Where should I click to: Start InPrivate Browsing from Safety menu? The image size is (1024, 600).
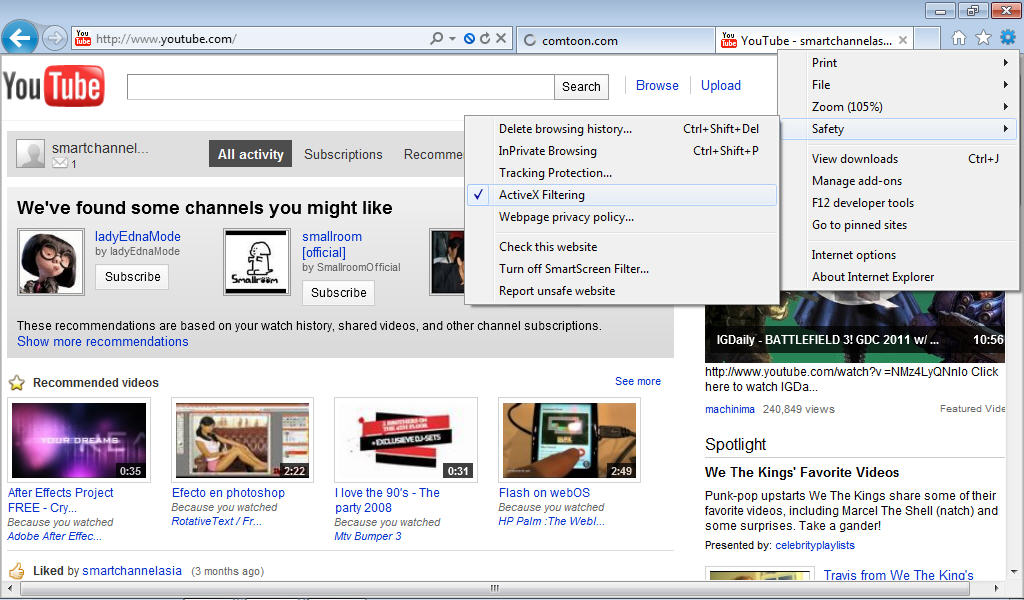(x=622, y=151)
